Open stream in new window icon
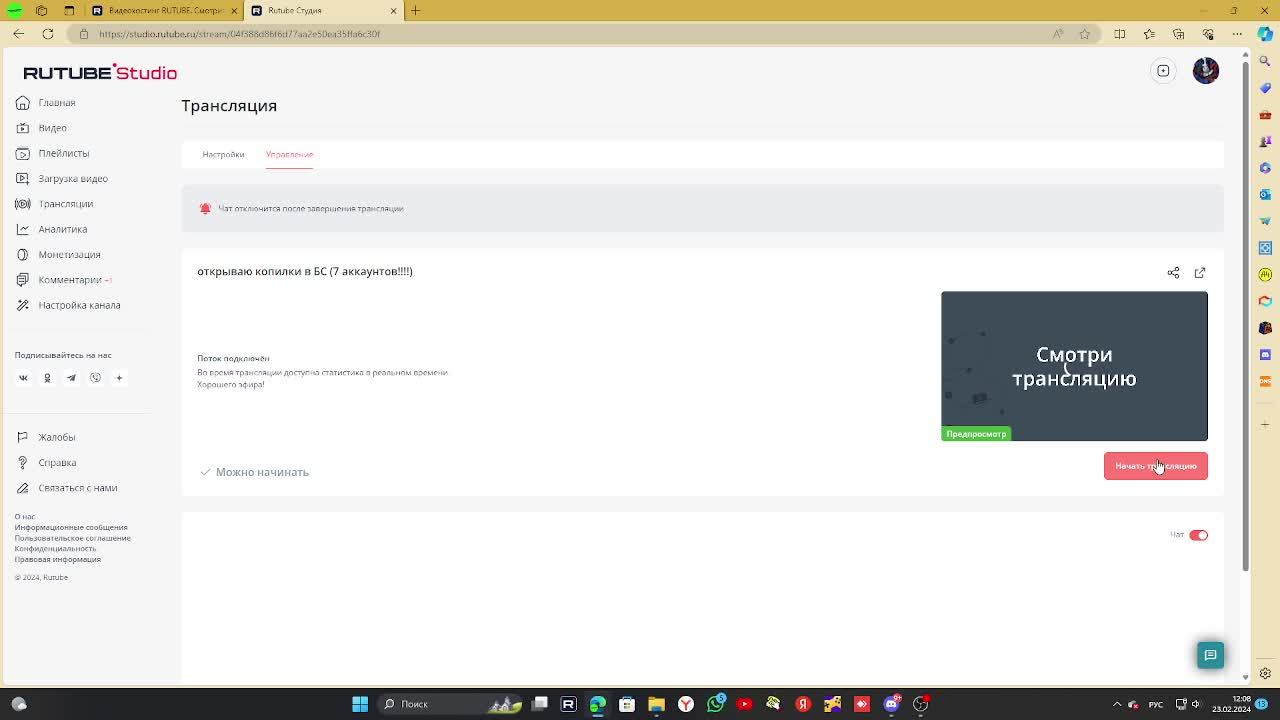The width and height of the screenshot is (1280, 720). coord(1200,272)
